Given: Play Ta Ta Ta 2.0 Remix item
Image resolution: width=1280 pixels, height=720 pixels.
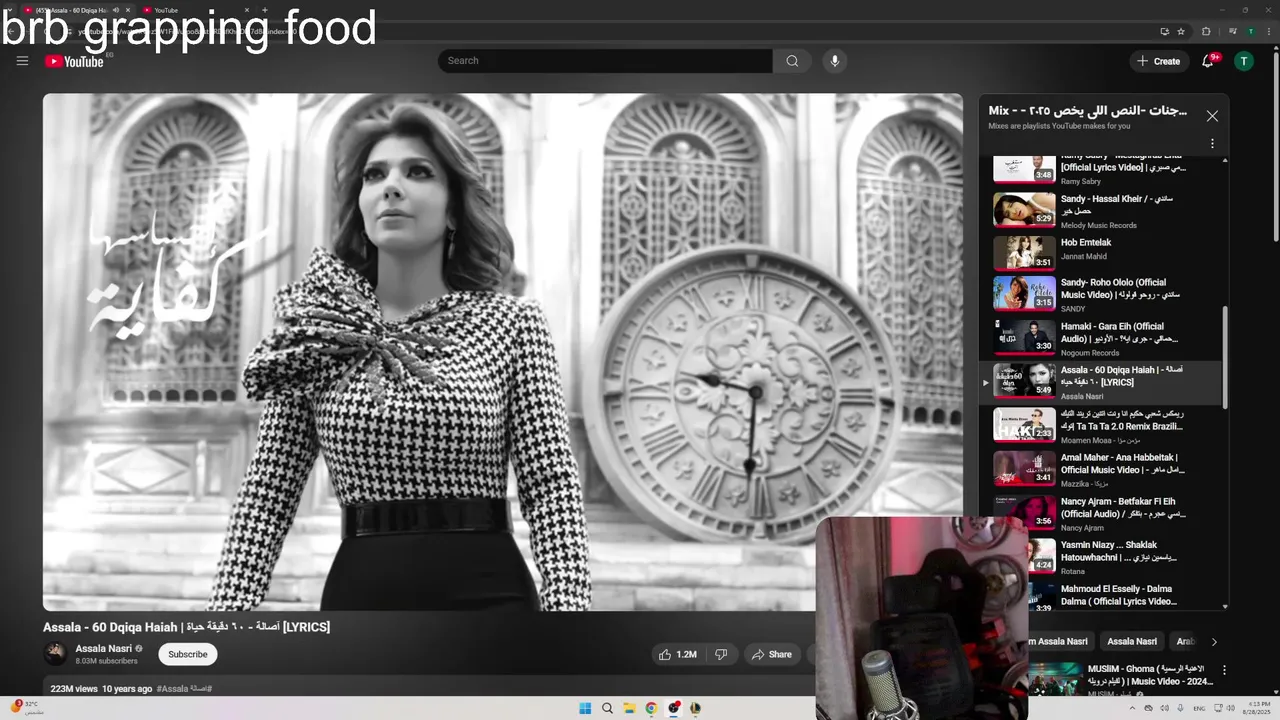Looking at the screenshot, I should pyautogui.click(x=1105, y=425).
